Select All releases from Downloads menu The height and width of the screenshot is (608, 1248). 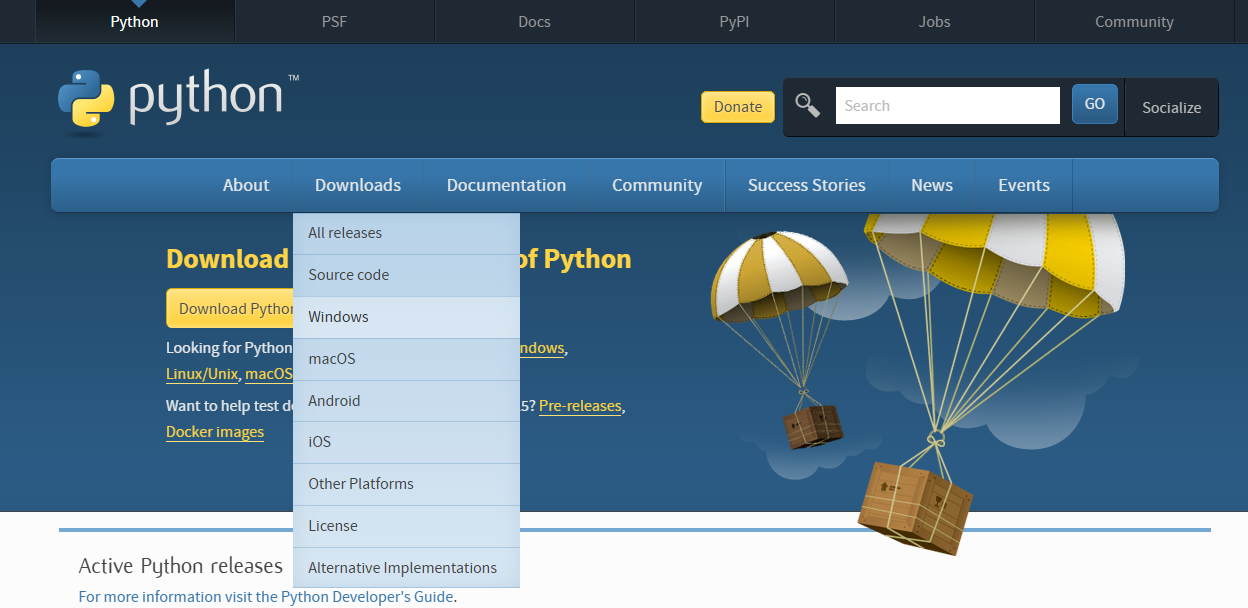(x=406, y=233)
